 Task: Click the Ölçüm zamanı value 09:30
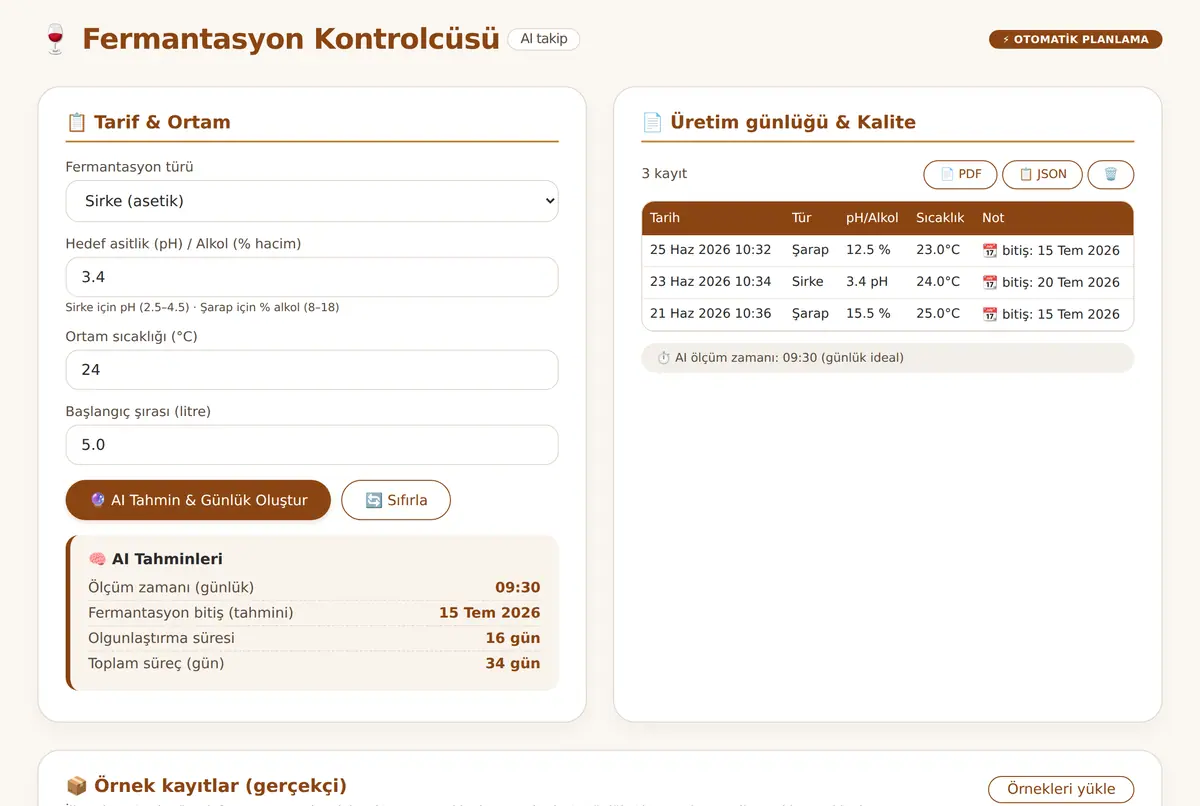(x=518, y=588)
